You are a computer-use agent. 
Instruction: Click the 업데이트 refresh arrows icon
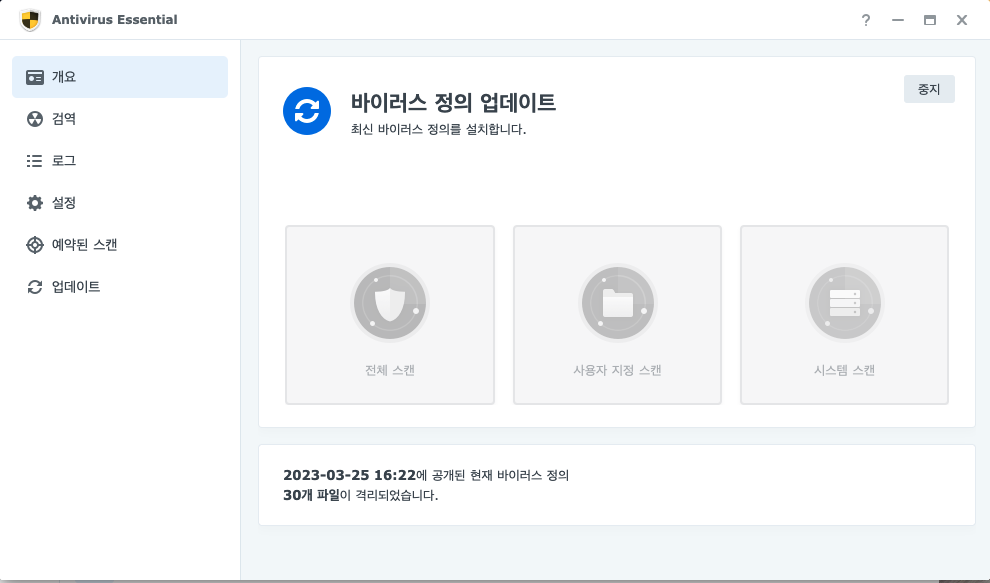(35, 287)
